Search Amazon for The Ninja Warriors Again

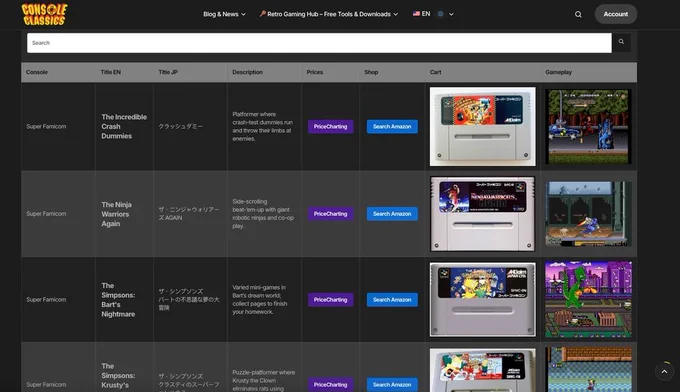[392, 214]
